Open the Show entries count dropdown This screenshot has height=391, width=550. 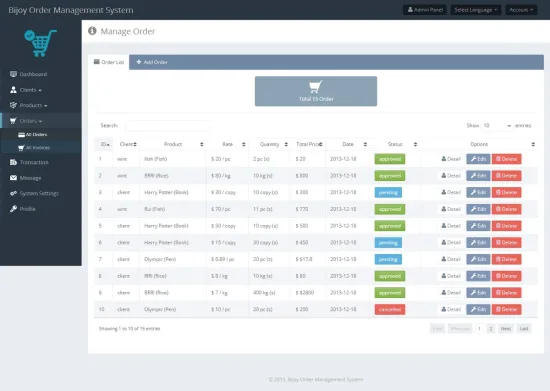(497, 126)
